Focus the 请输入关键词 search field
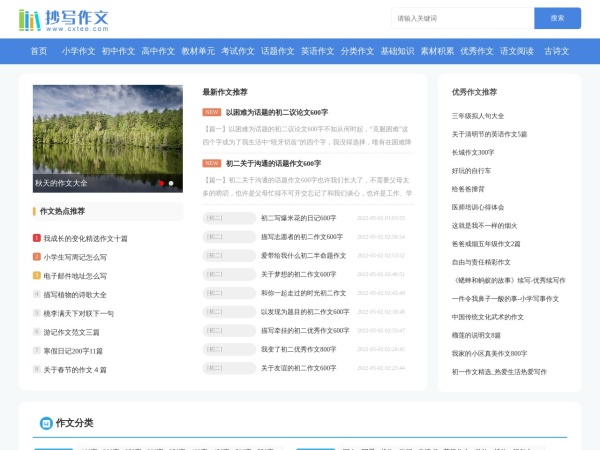600x450 pixels. tap(461, 18)
